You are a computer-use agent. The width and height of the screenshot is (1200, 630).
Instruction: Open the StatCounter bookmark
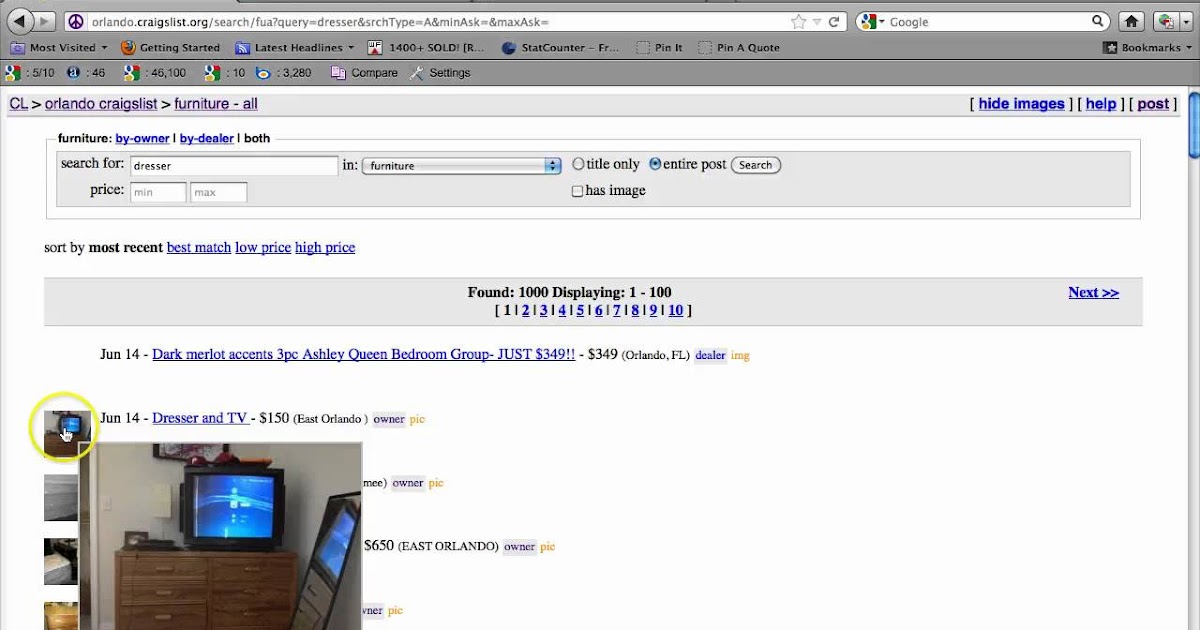coord(559,47)
